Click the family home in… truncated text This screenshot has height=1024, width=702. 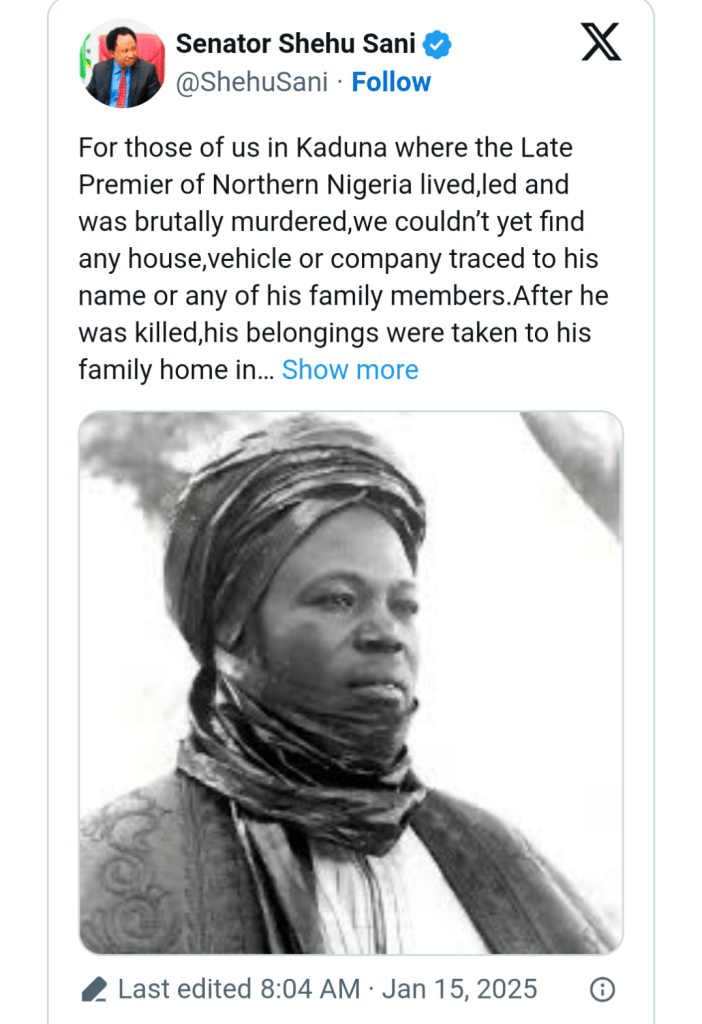tap(174, 370)
